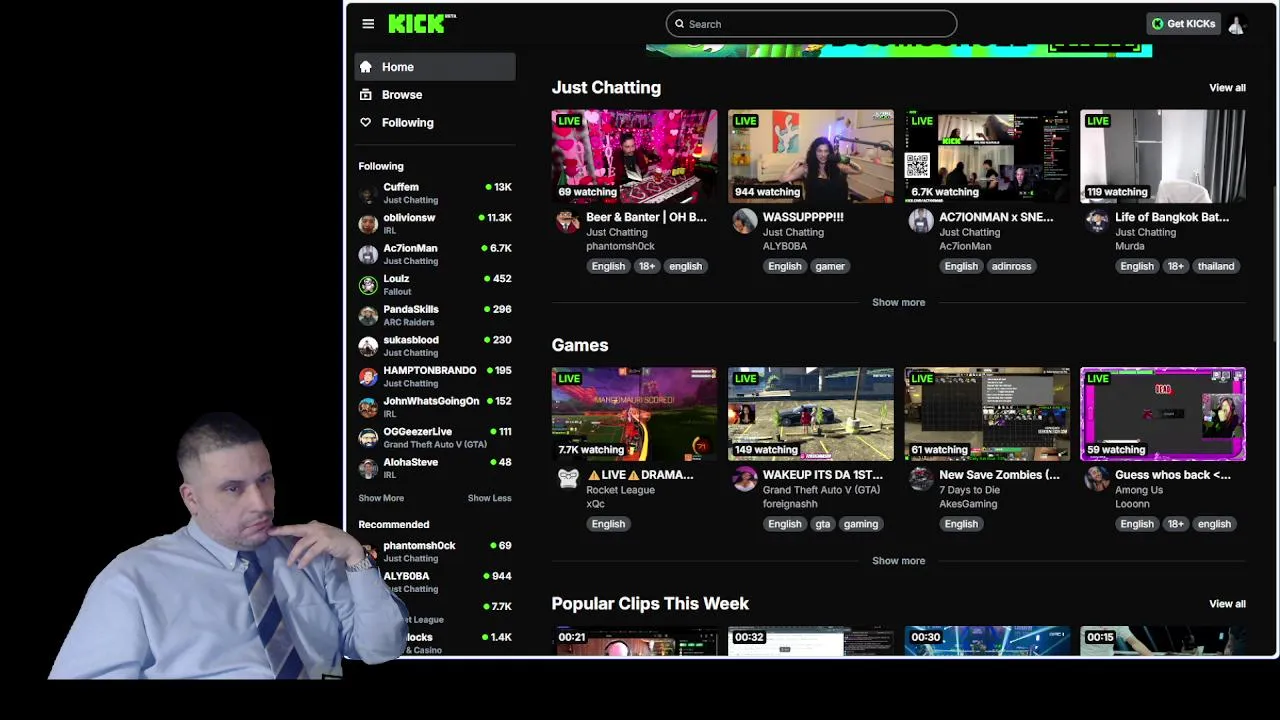Viewport: 1280px width, 720px height.
Task: Expand Games section with Show more
Action: pyautogui.click(x=898, y=561)
